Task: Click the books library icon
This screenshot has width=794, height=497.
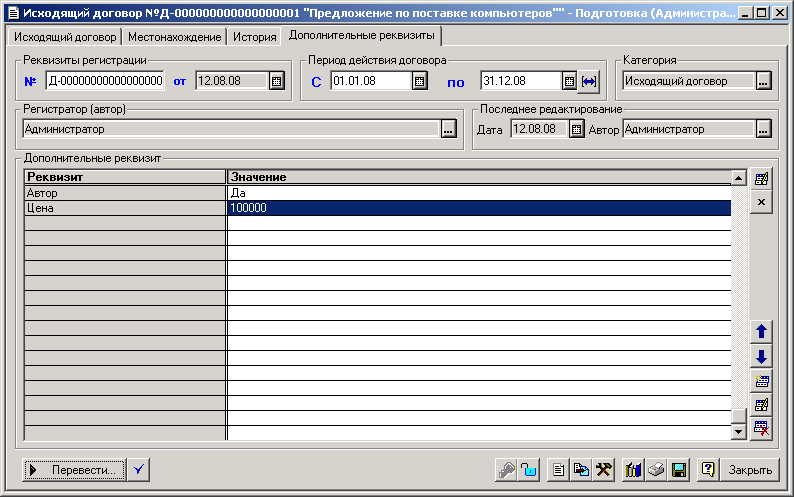Action: click(633, 470)
